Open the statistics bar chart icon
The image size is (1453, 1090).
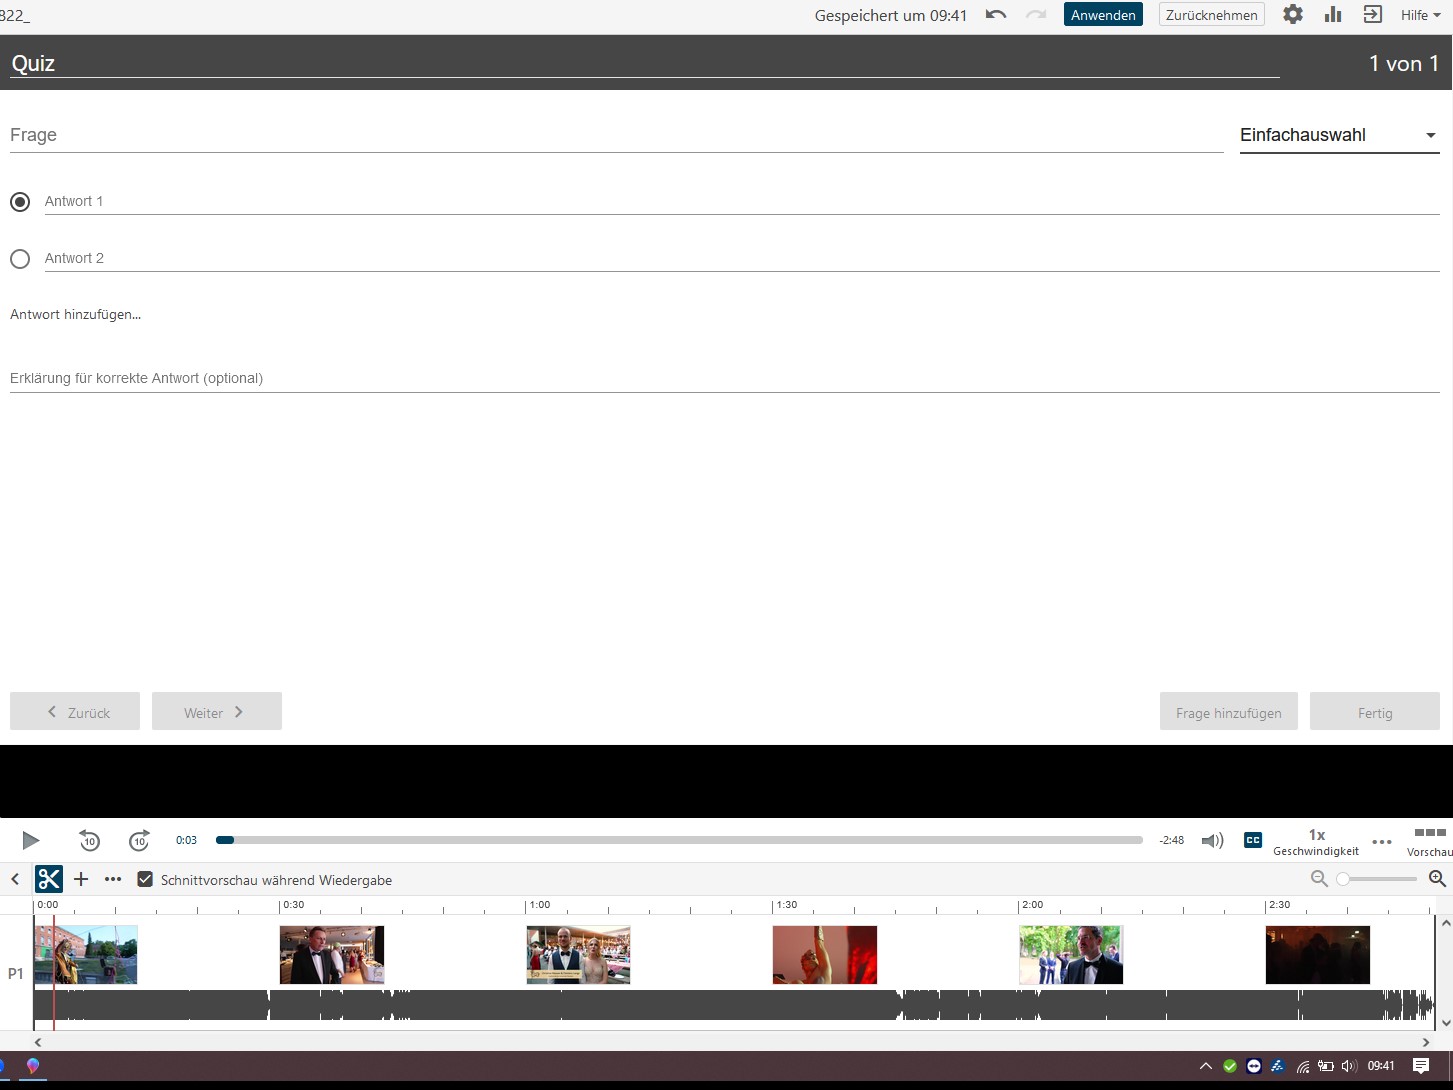tap(1333, 15)
